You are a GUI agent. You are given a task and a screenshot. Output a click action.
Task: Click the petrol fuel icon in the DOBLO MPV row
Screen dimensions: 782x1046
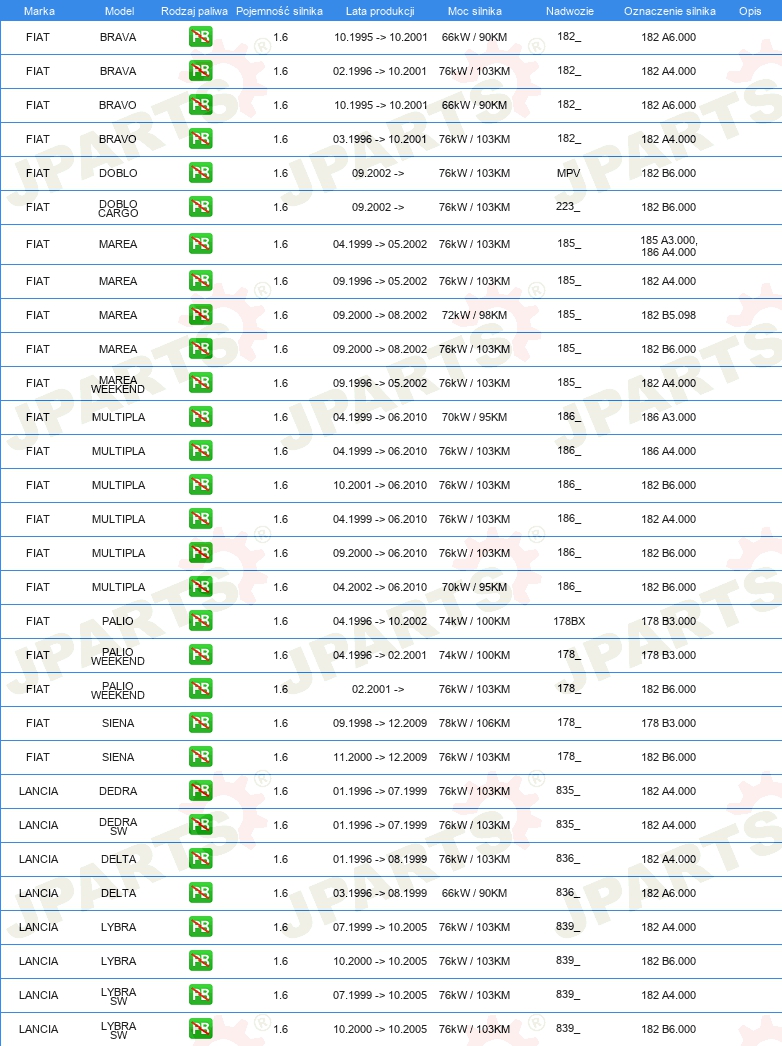point(200,173)
